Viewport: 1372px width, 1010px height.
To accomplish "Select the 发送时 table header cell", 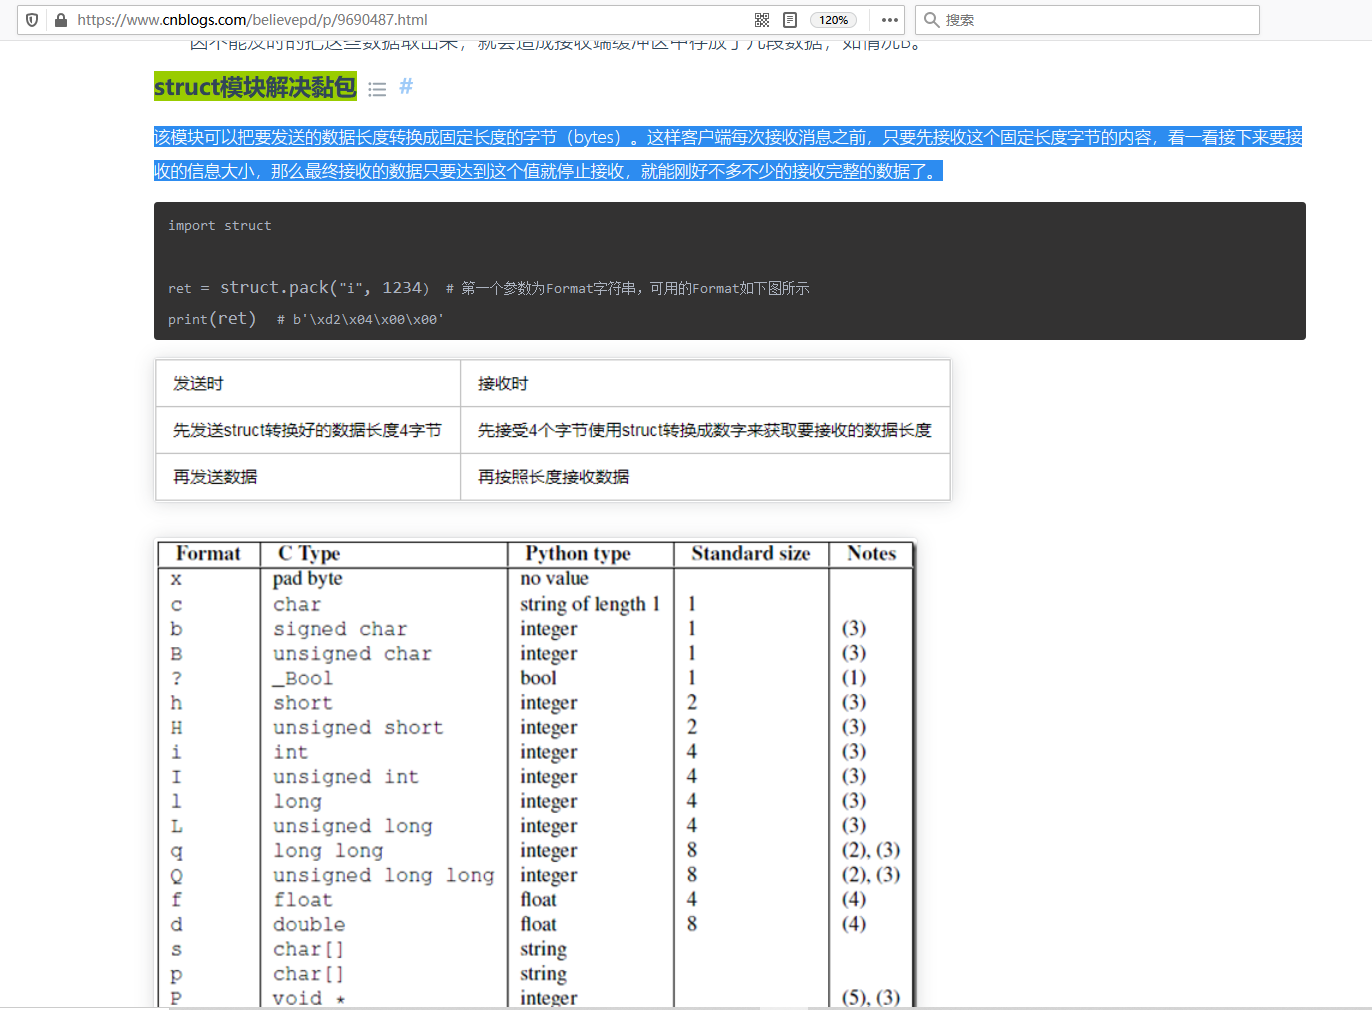I will pyautogui.click(x=308, y=383).
